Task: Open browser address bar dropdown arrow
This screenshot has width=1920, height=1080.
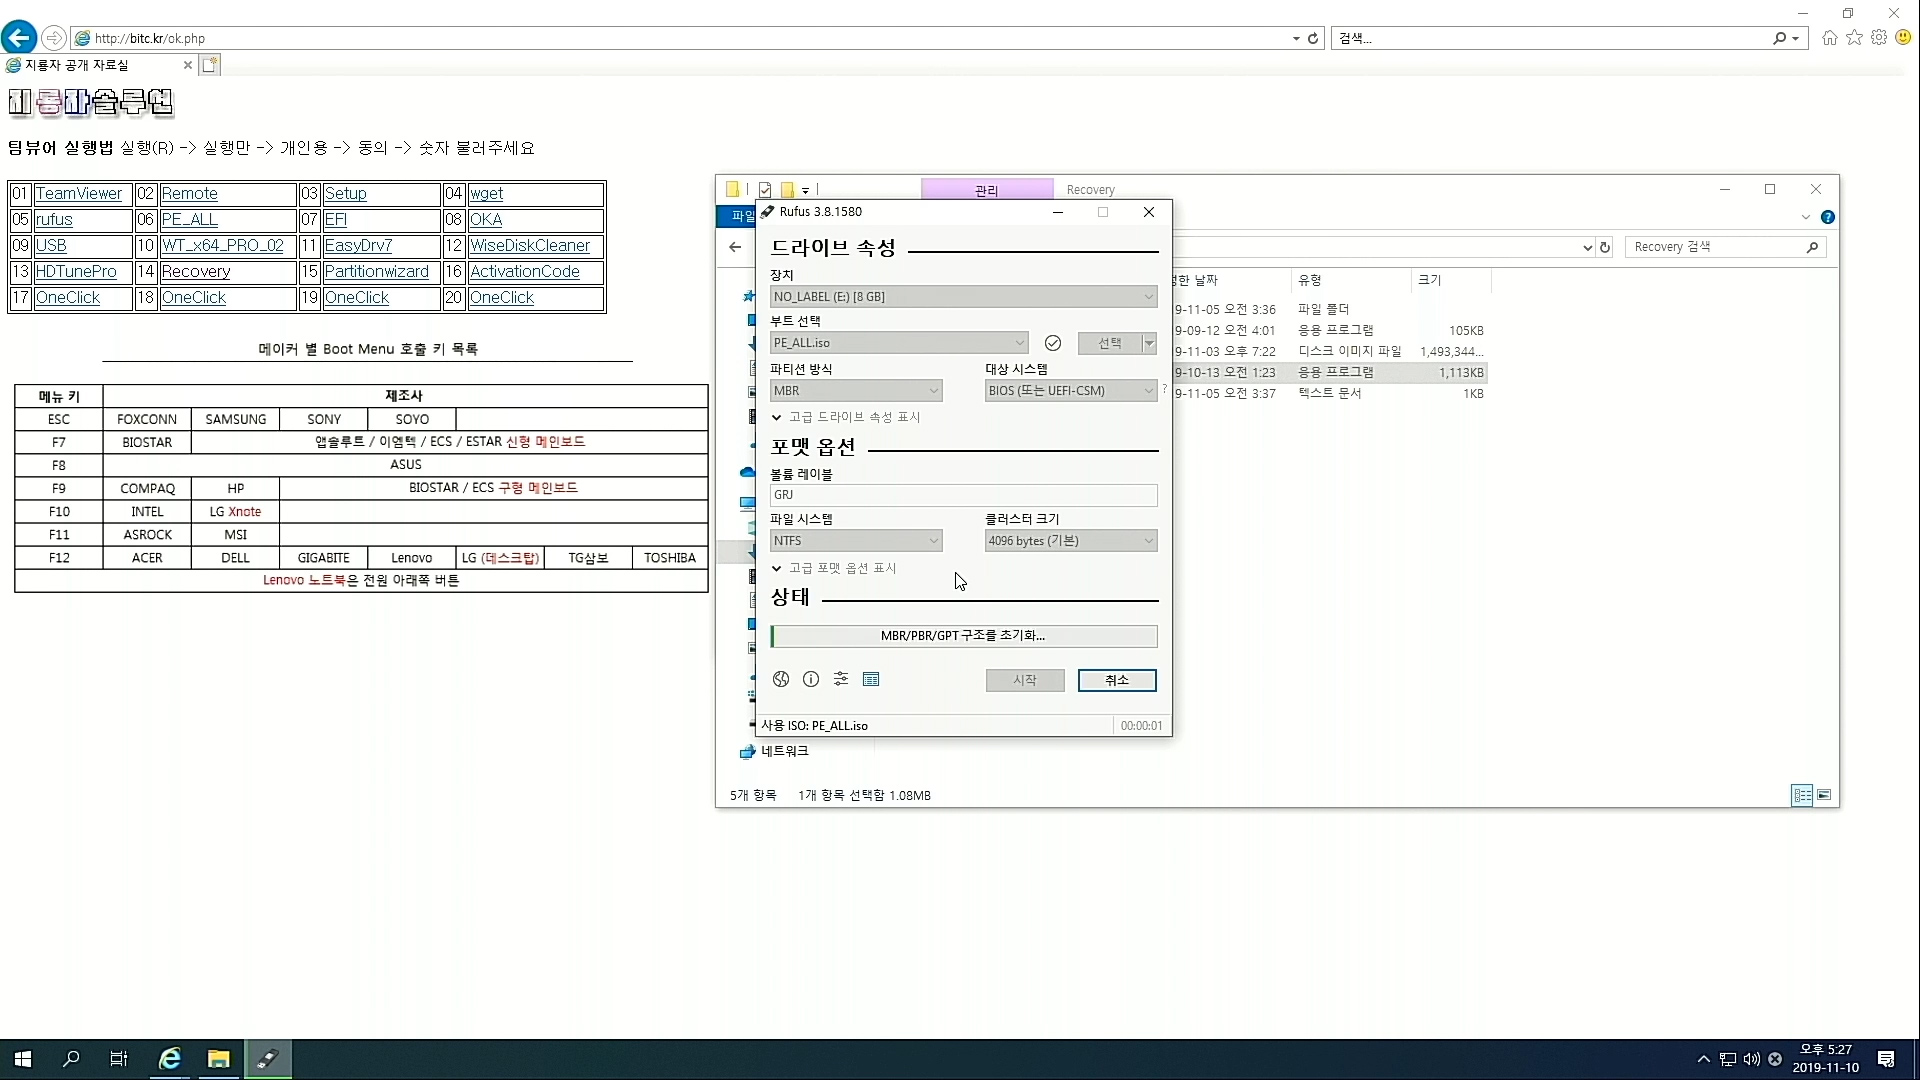Action: 1296,38
